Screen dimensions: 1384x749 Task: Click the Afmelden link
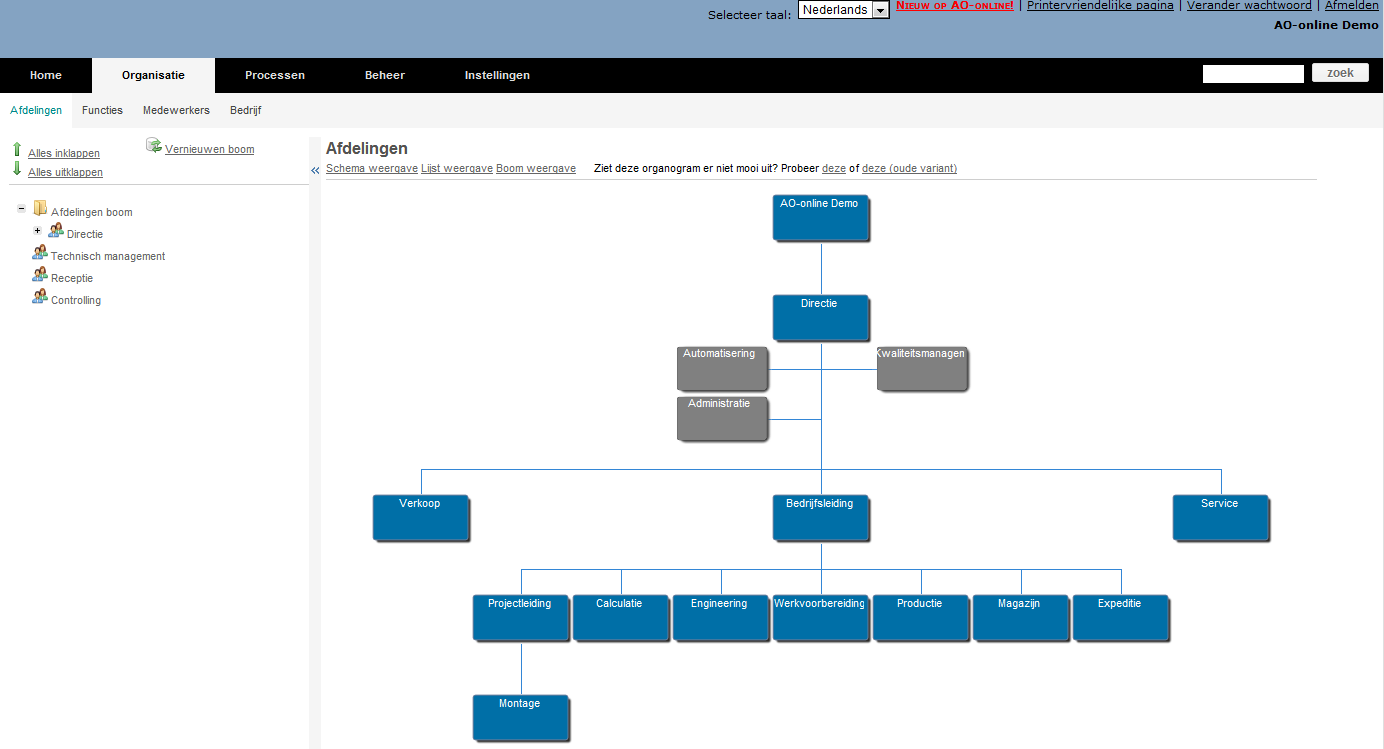1352,6
